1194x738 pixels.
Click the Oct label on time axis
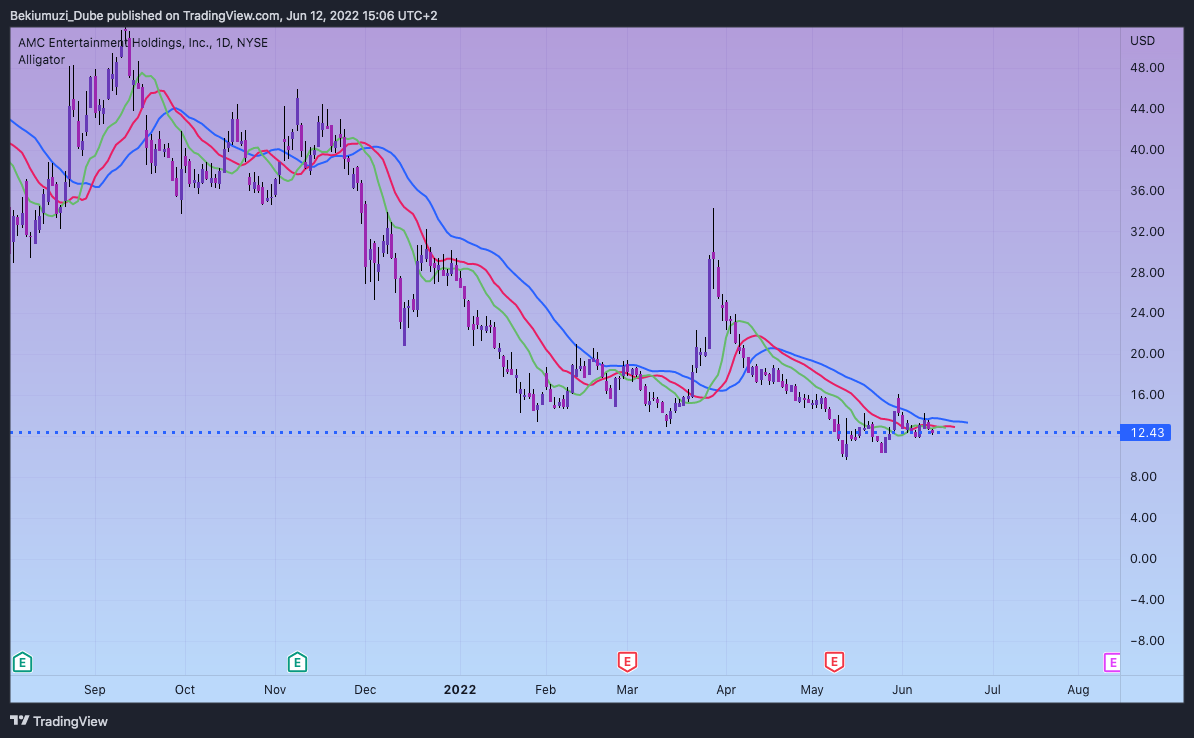[x=184, y=689]
